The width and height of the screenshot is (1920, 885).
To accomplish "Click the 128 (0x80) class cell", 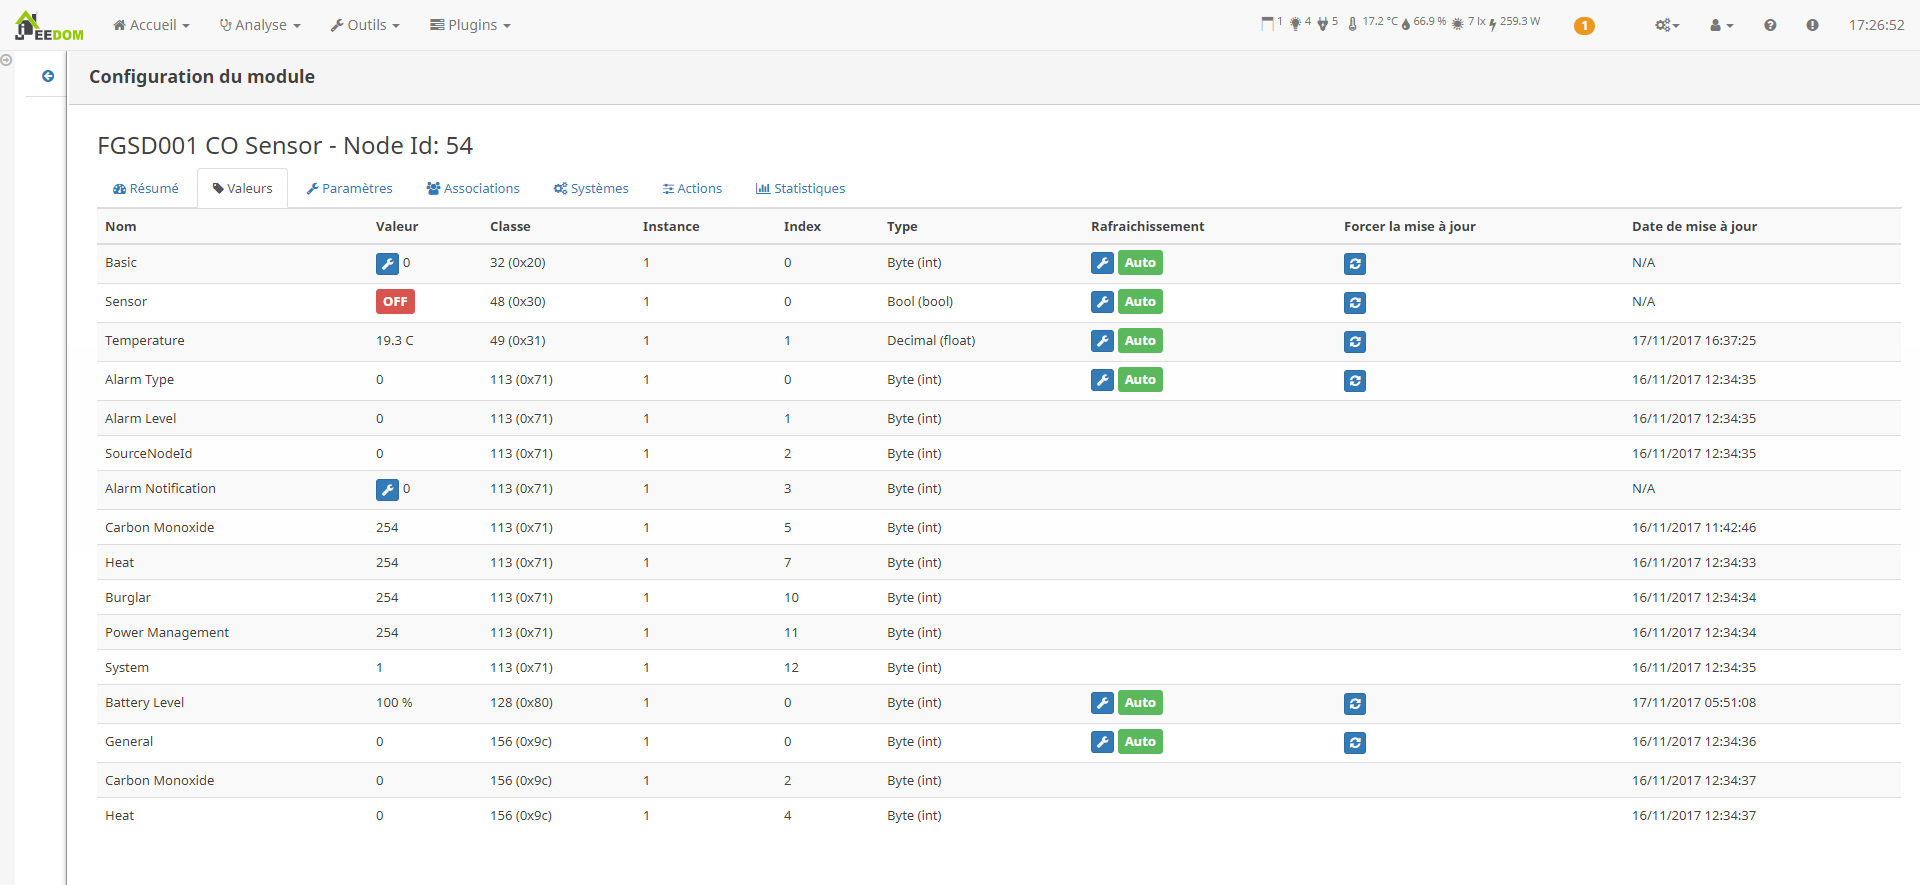I will pyautogui.click(x=521, y=703).
